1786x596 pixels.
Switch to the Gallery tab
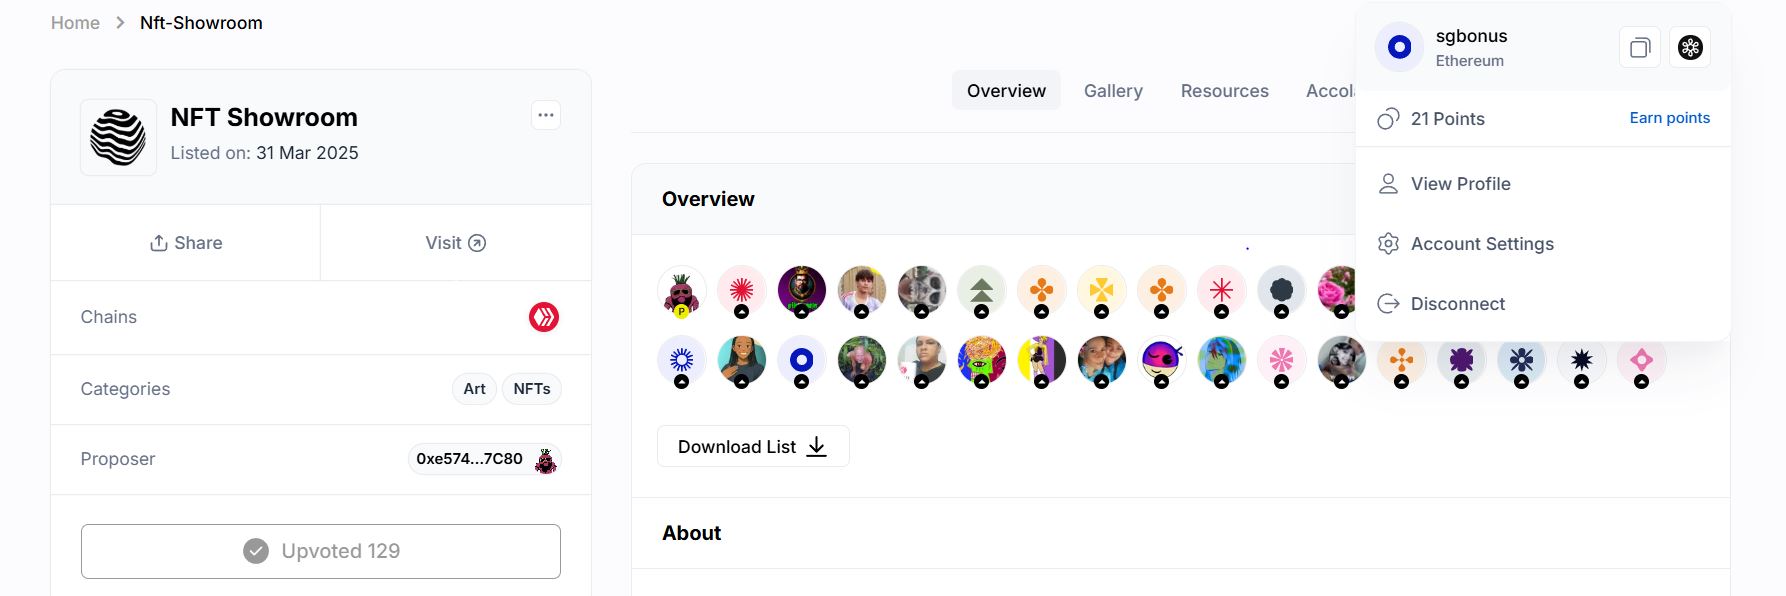pyautogui.click(x=1113, y=91)
